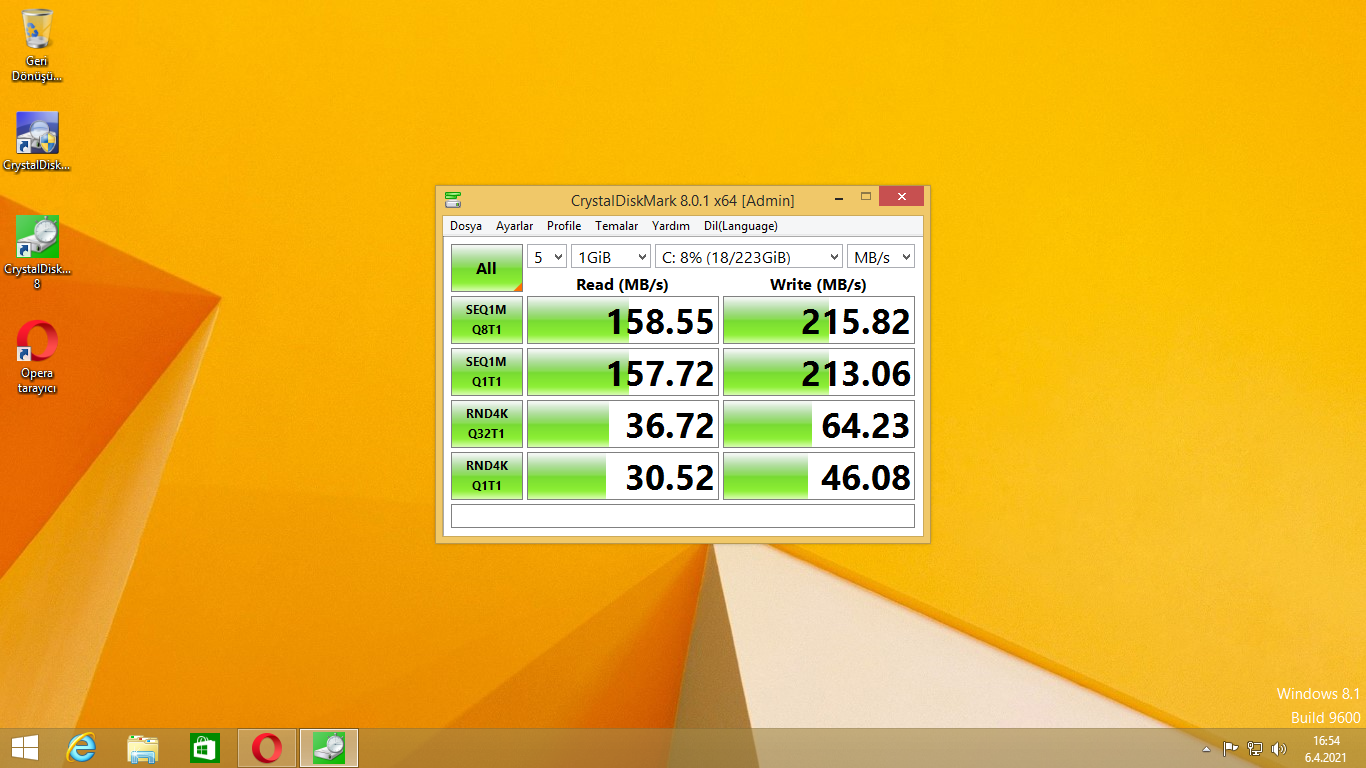The image size is (1366, 768).
Task: Click the CrystalDiskMark title bar app icon
Action: click(453, 200)
